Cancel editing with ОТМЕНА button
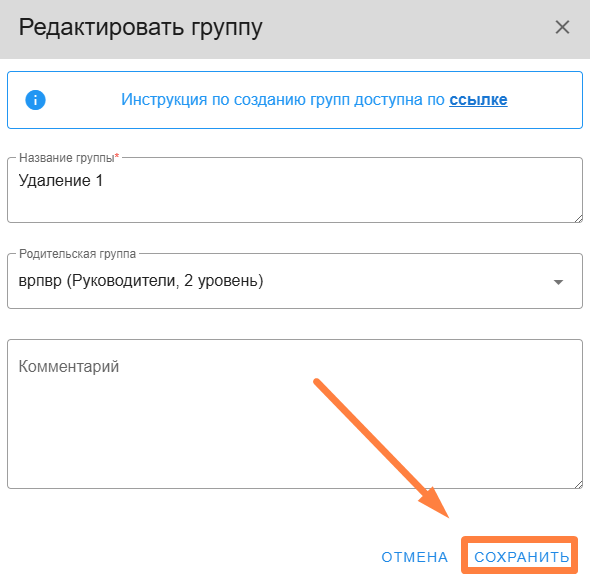The width and height of the screenshot is (590, 581). (415, 557)
